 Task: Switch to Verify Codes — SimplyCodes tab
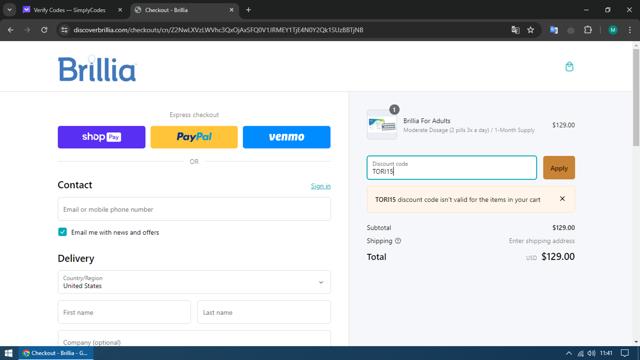pyautogui.click(x=69, y=10)
